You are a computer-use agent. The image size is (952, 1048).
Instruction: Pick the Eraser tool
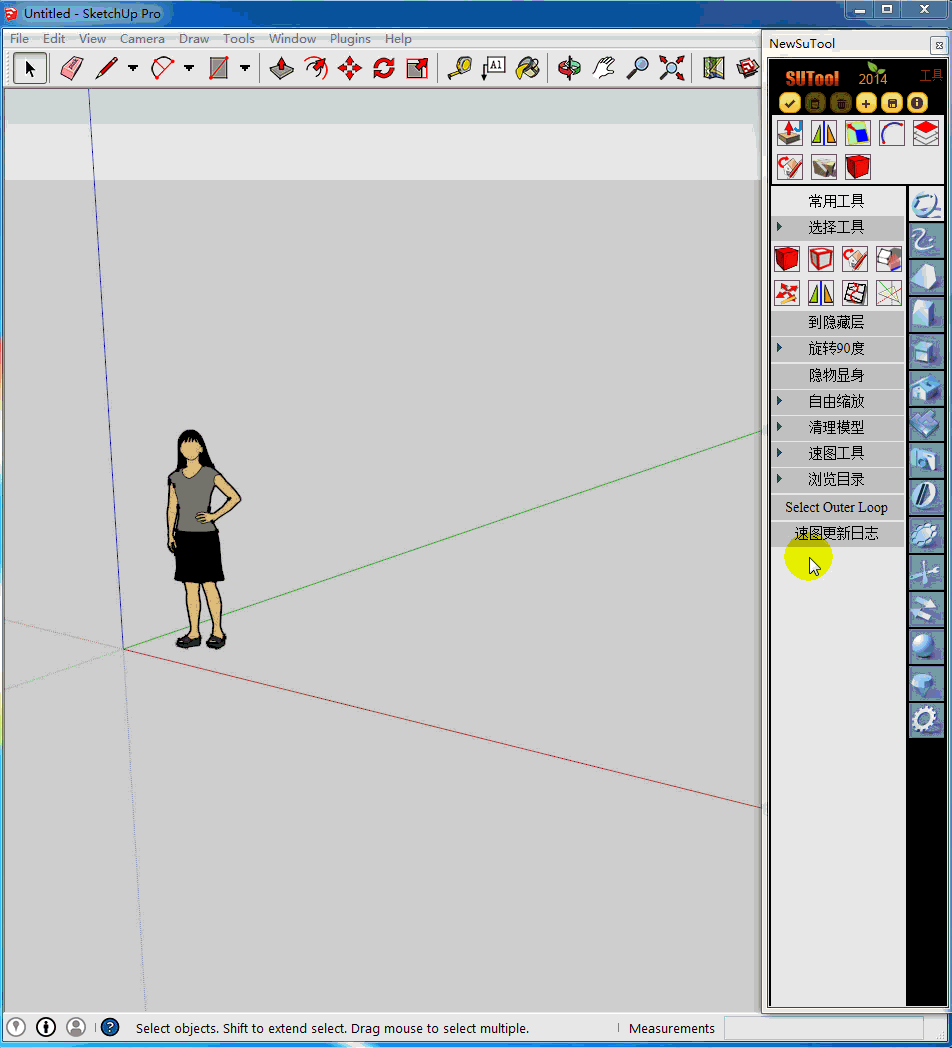click(x=72, y=68)
